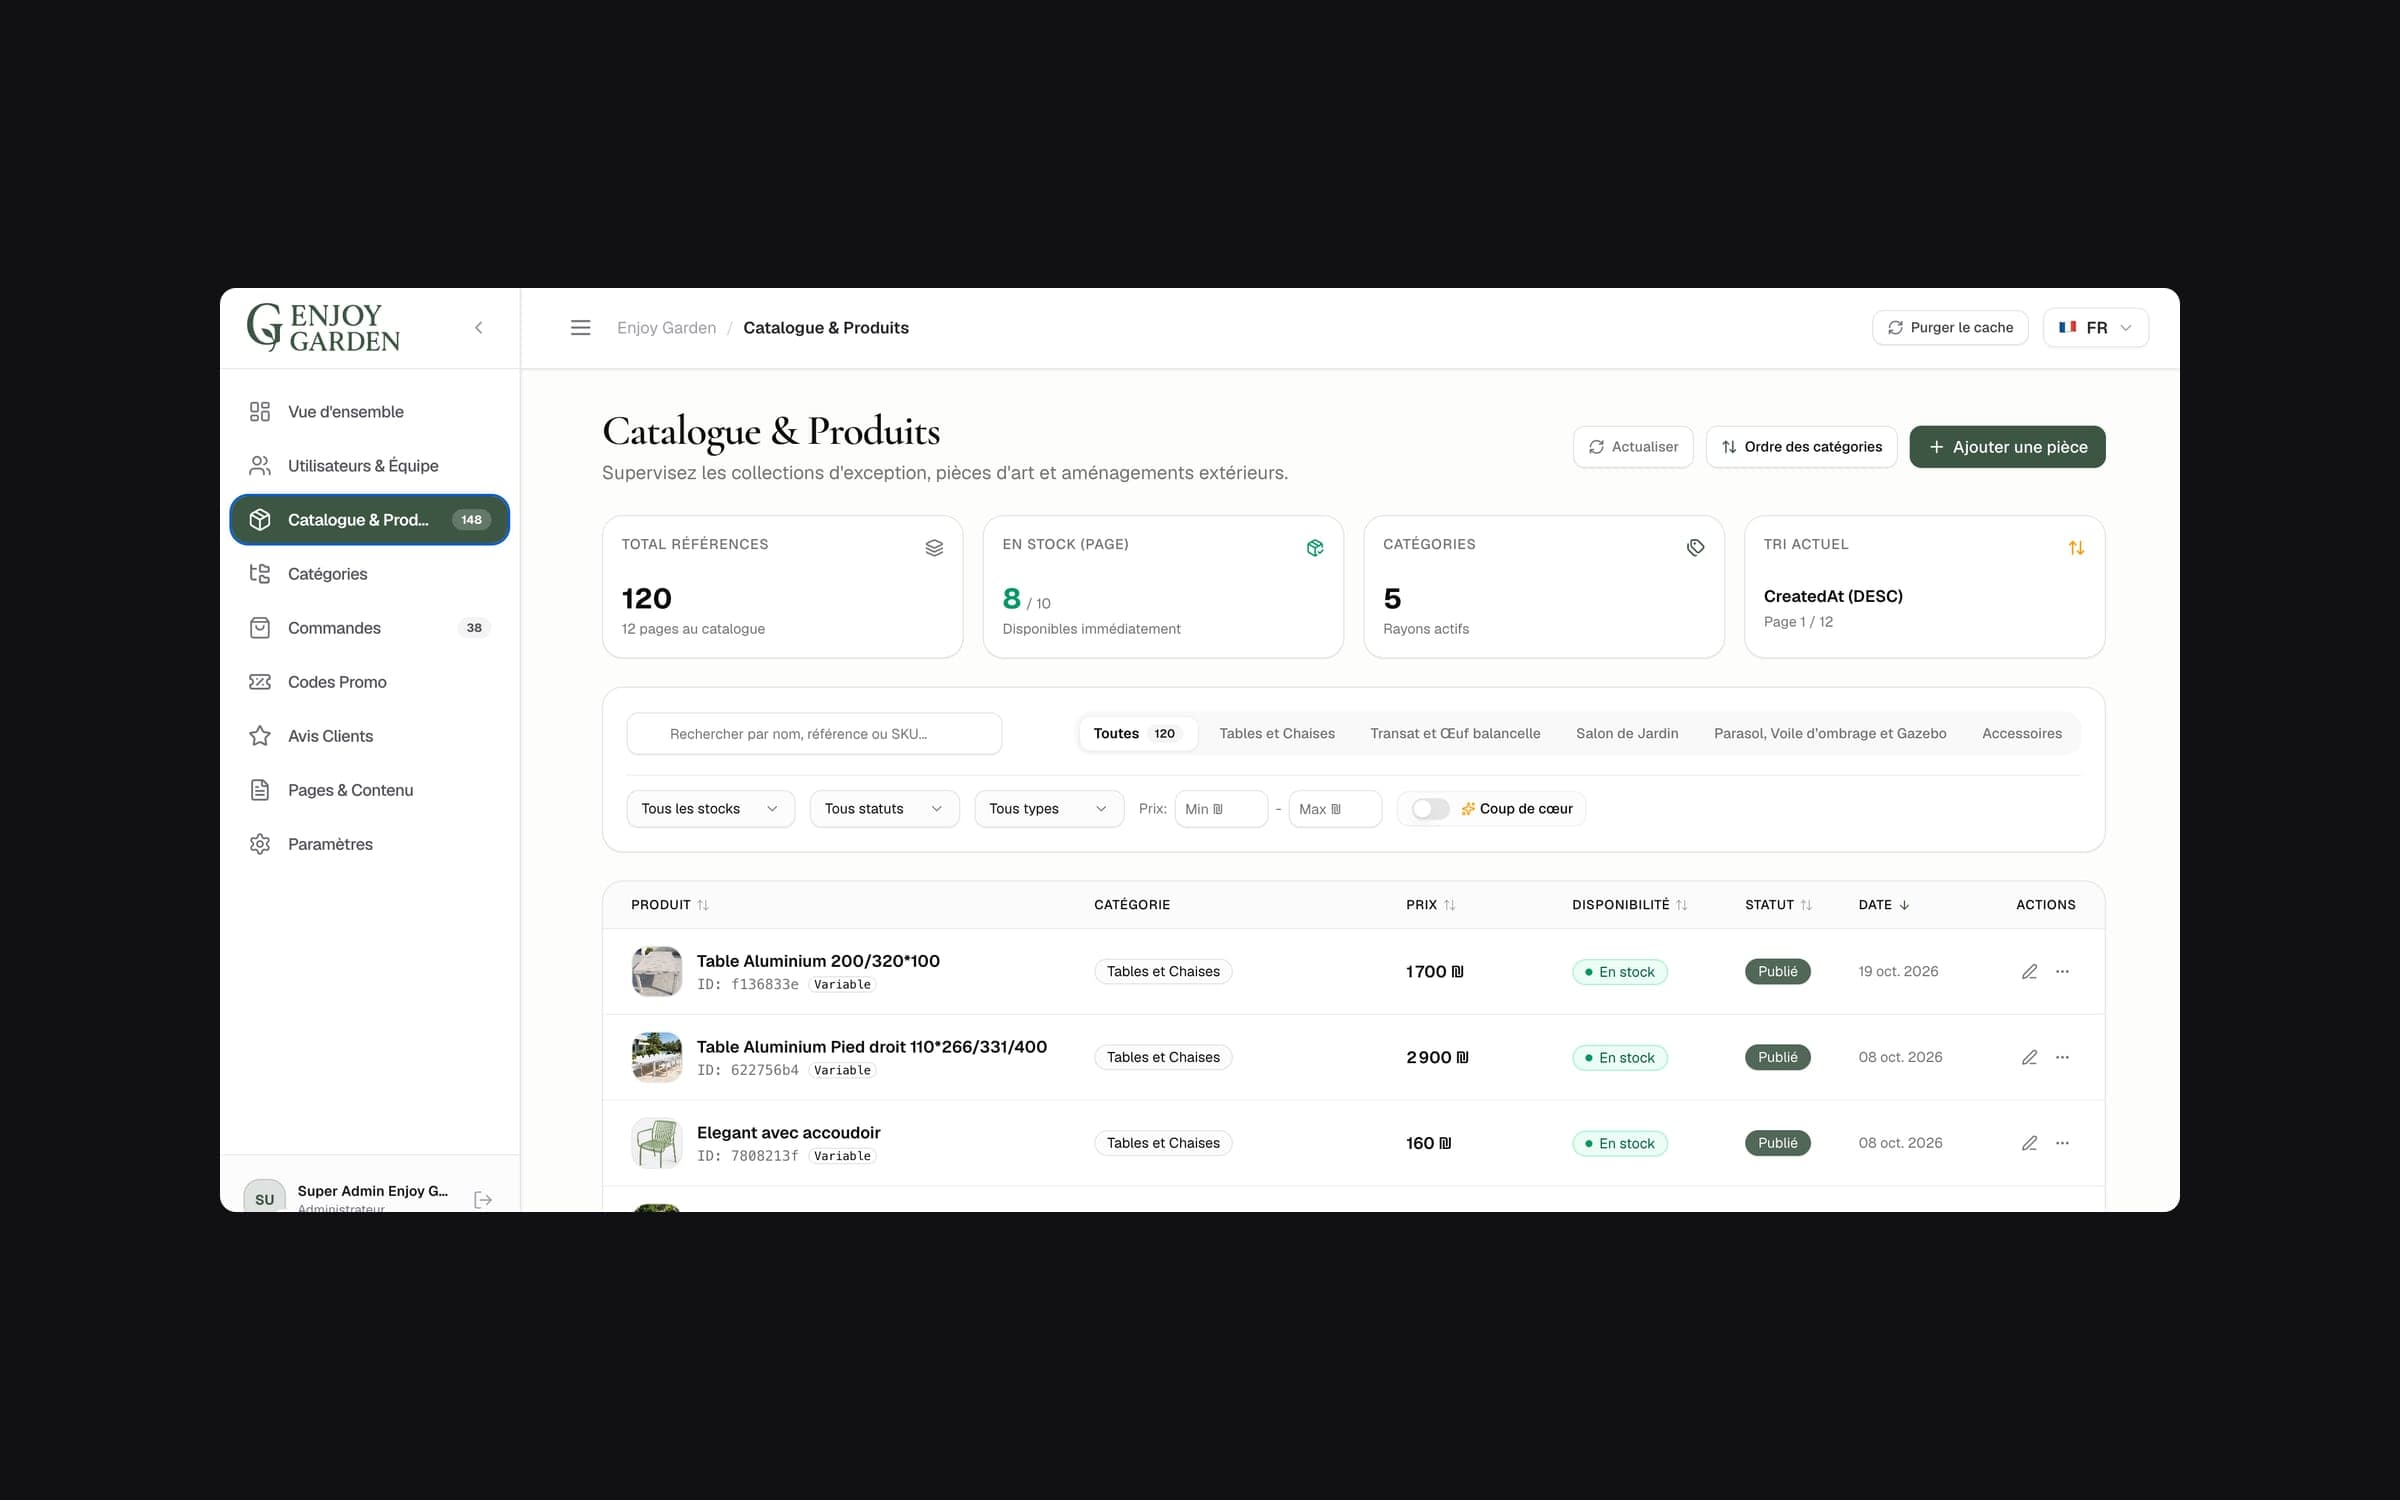Click the Ajouter une pièce button
This screenshot has height=1500, width=2400.
(x=2007, y=447)
